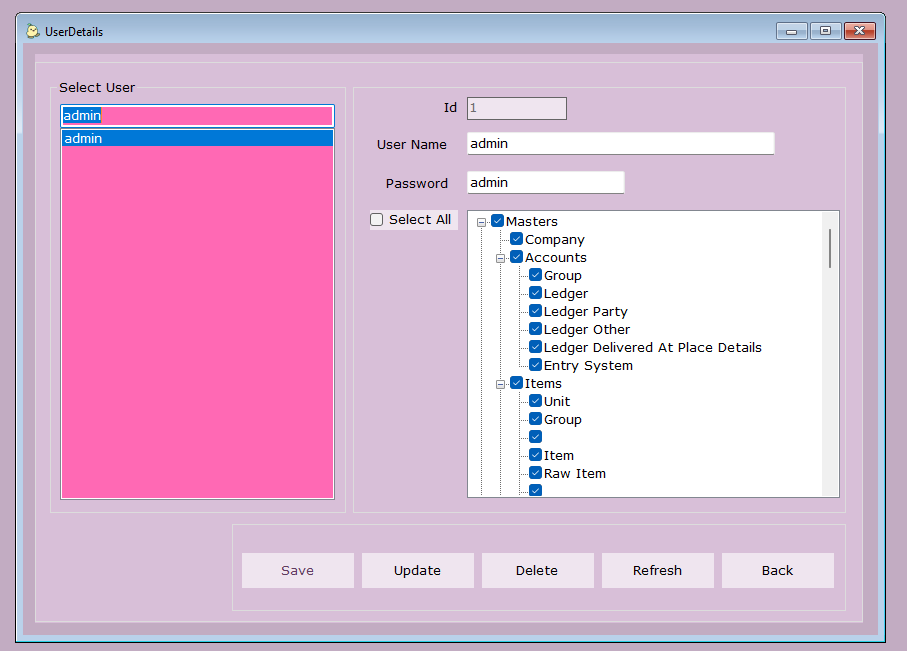Uncheck the Ledger checkbox
The image size is (907, 651).
pos(536,293)
